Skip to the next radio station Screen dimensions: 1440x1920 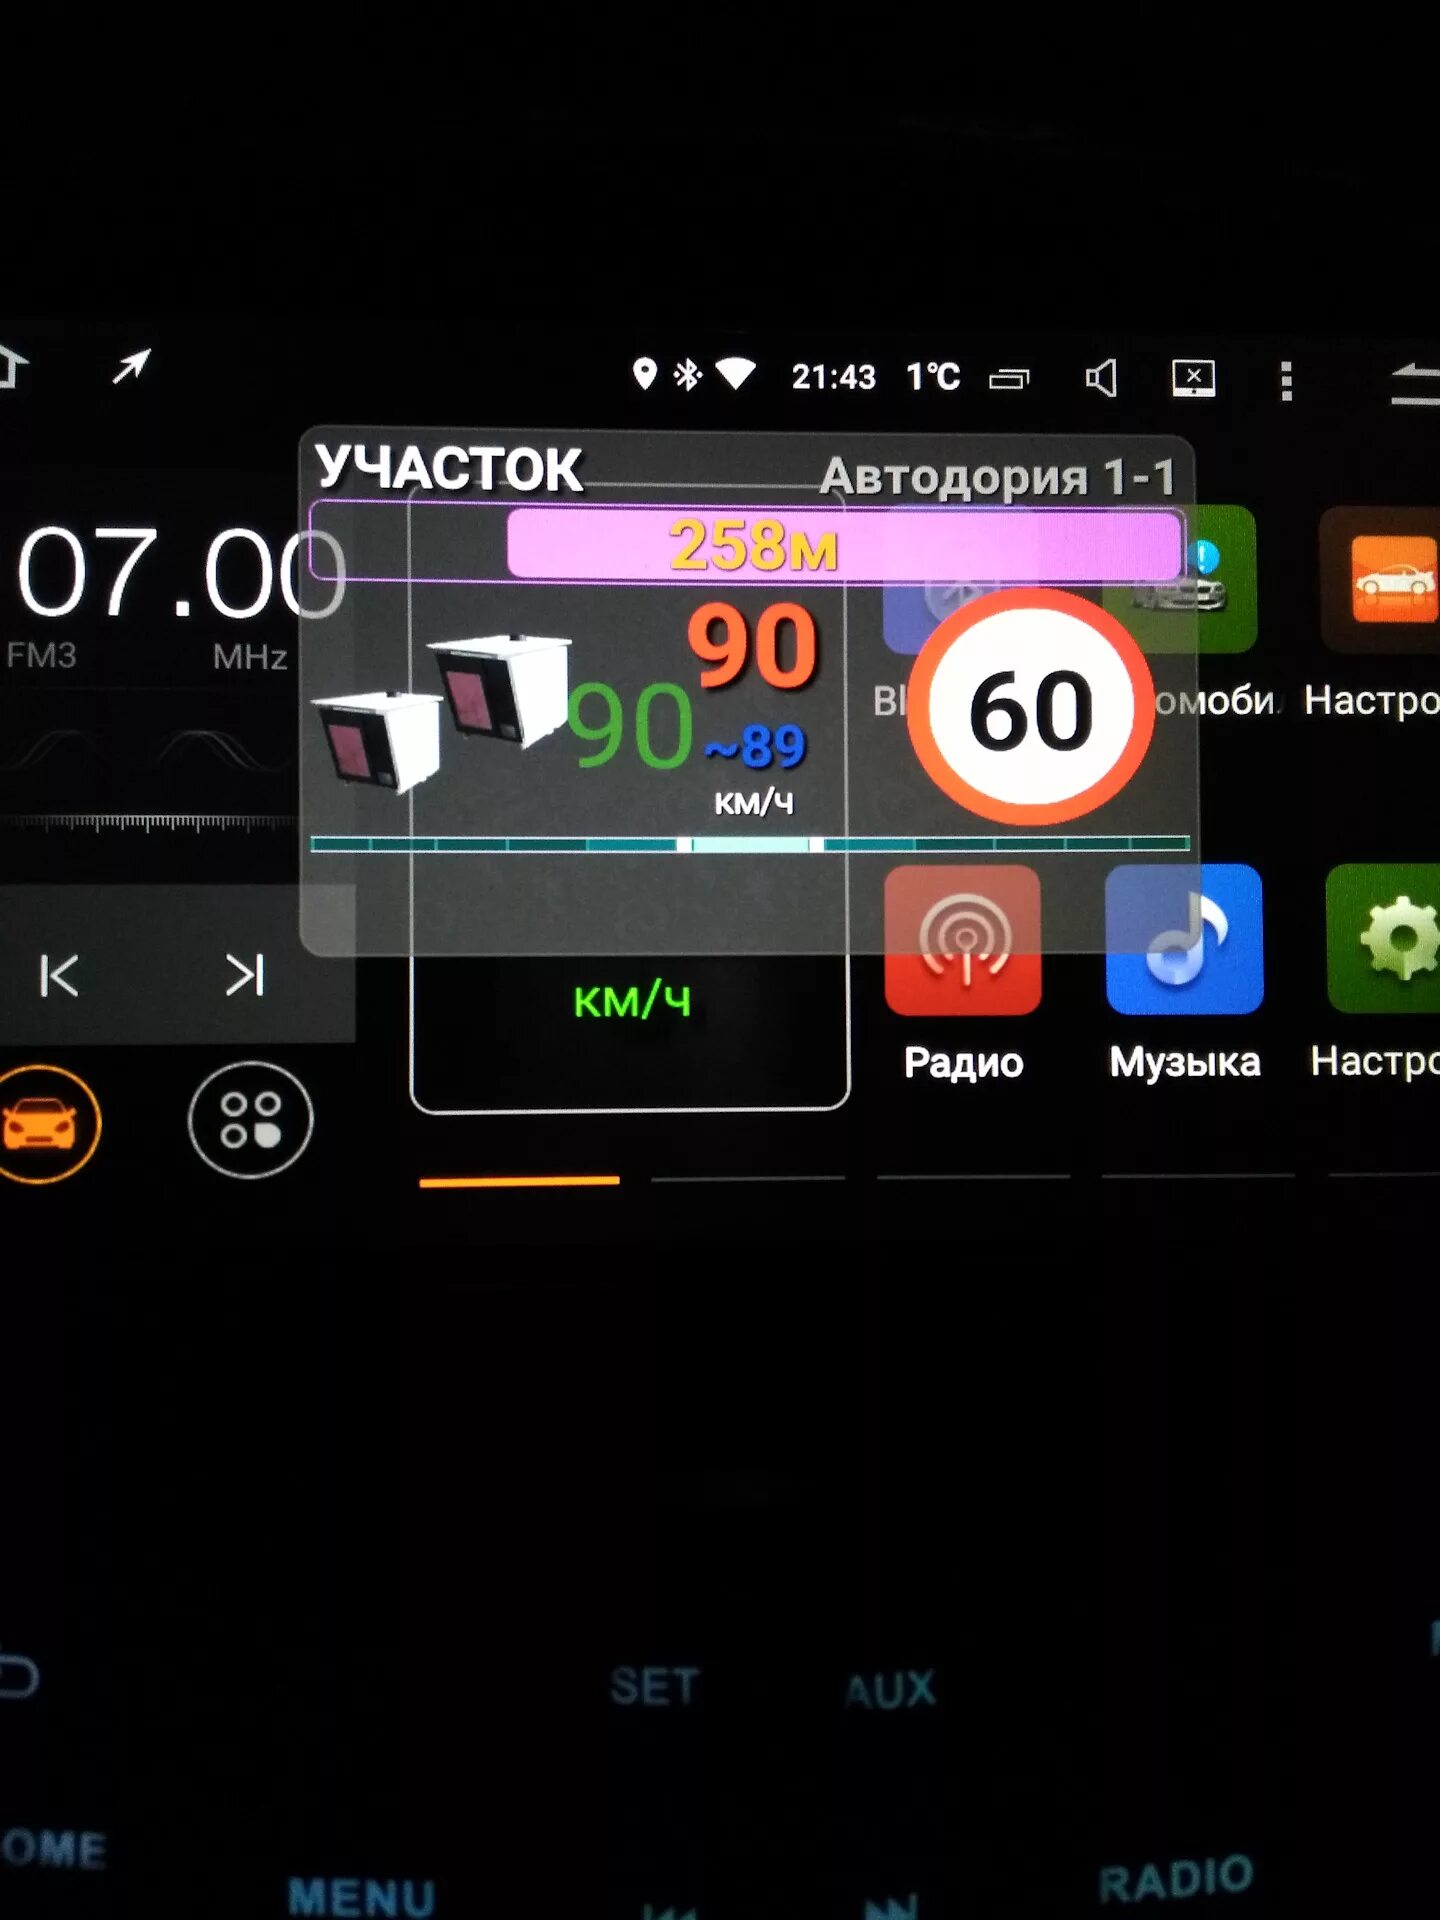(244, 976)
